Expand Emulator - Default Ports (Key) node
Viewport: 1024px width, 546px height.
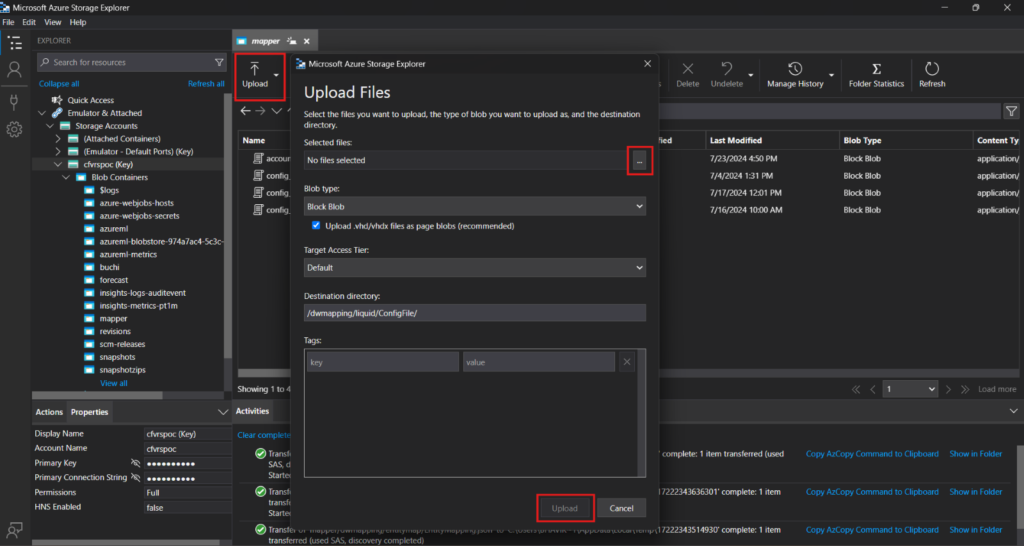(58, 152)
